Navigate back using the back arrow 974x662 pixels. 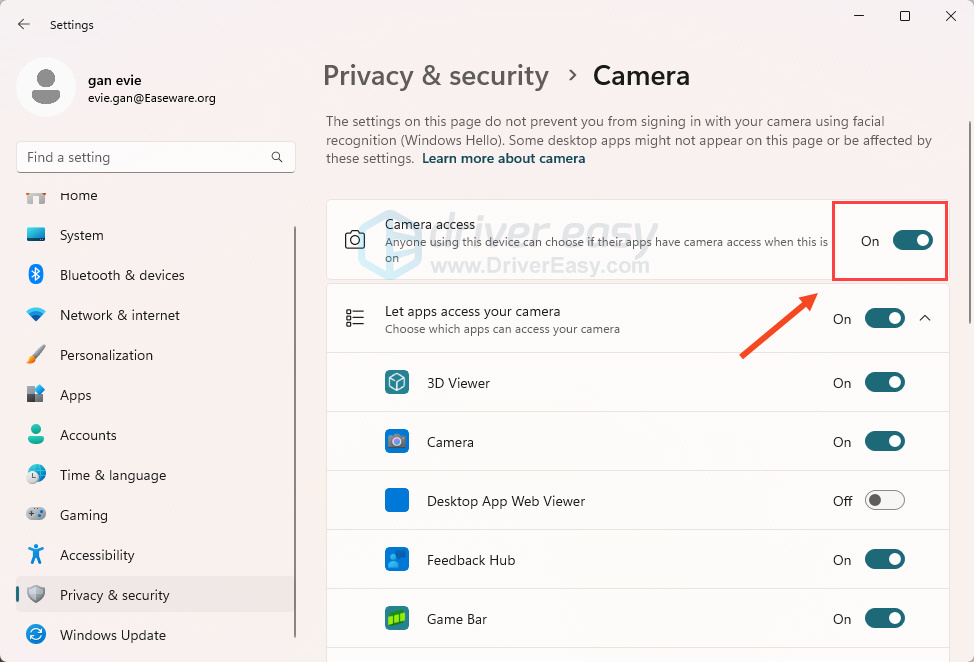tap(23, 24)
